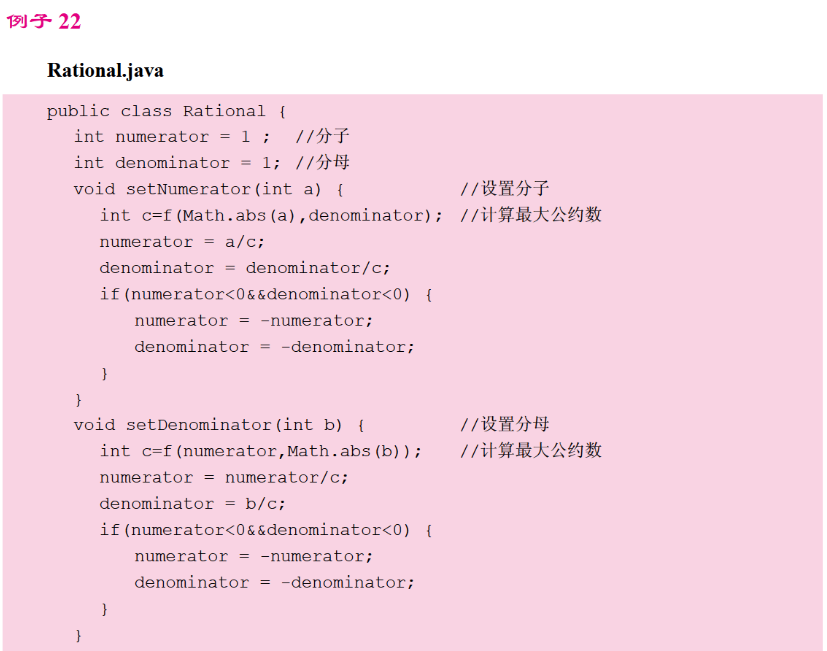This screenshot has height=651, width=827.
Task: Click the "numerator = numerator/c;" statement
Action: [224, 477]
